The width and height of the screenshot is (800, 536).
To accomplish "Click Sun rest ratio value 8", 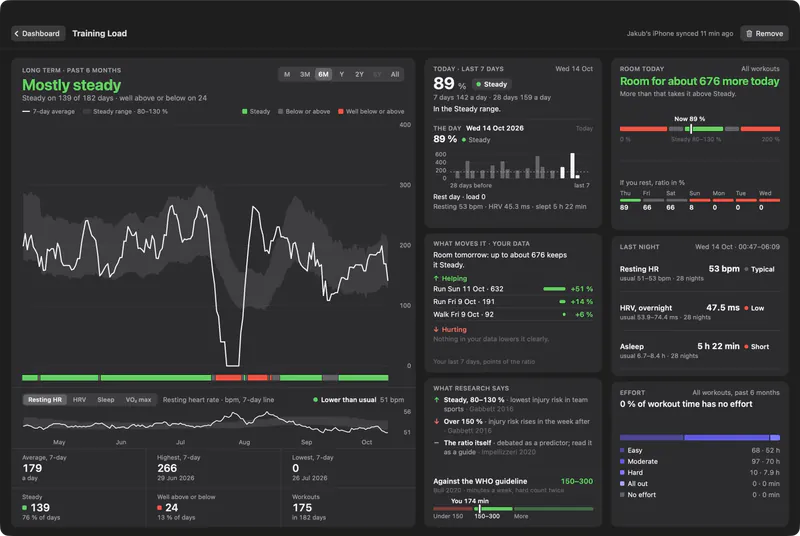I will pos(691,208).
